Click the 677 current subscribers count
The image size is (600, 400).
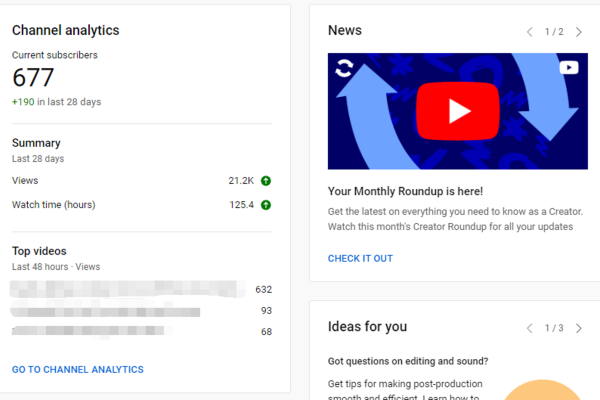(33, 78)
